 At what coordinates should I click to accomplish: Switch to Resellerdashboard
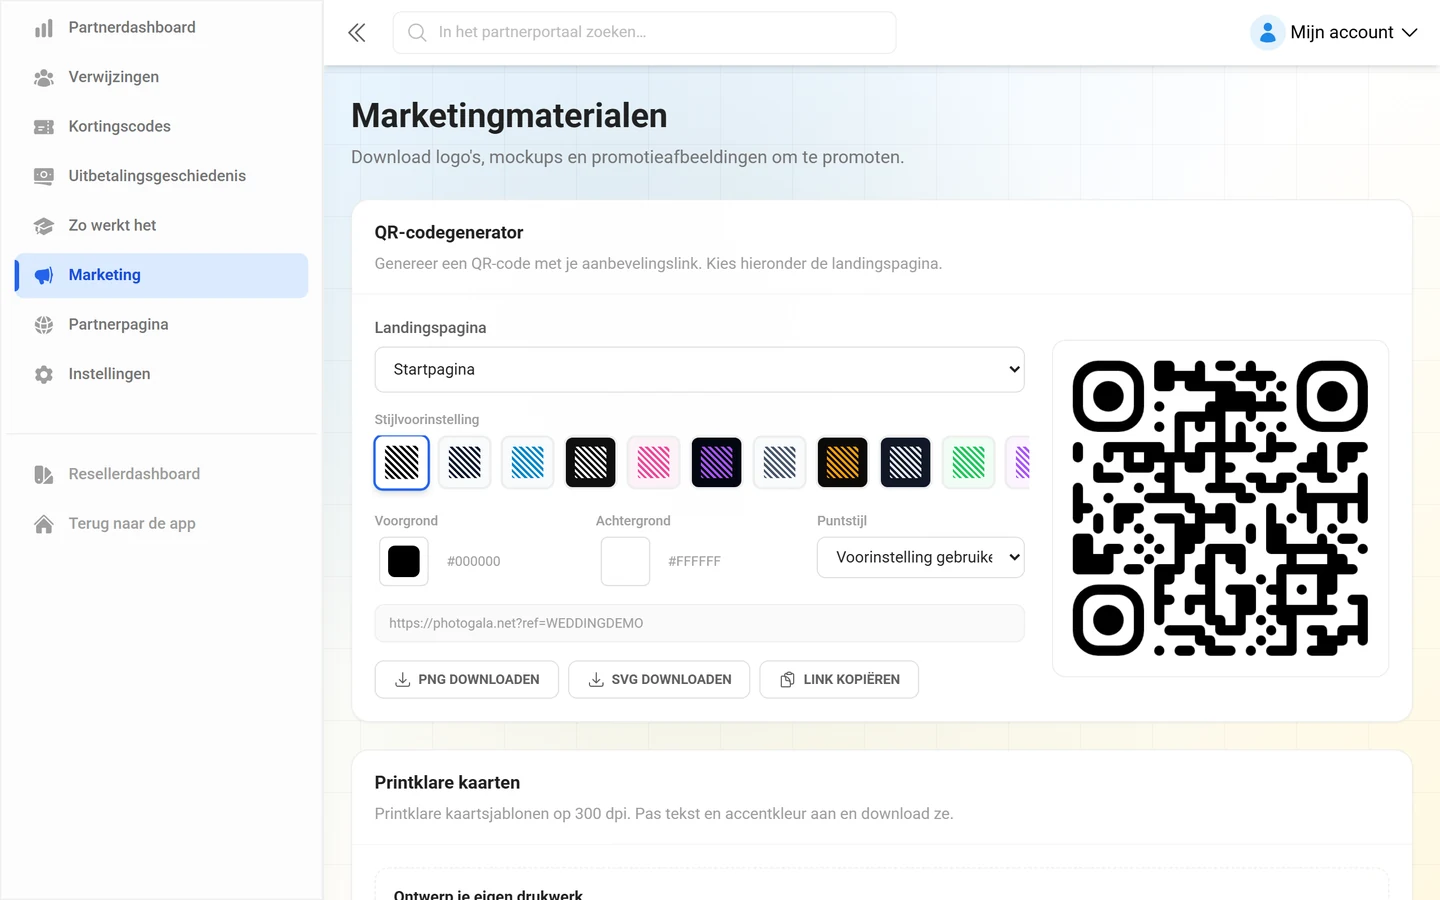pos(162,474)
